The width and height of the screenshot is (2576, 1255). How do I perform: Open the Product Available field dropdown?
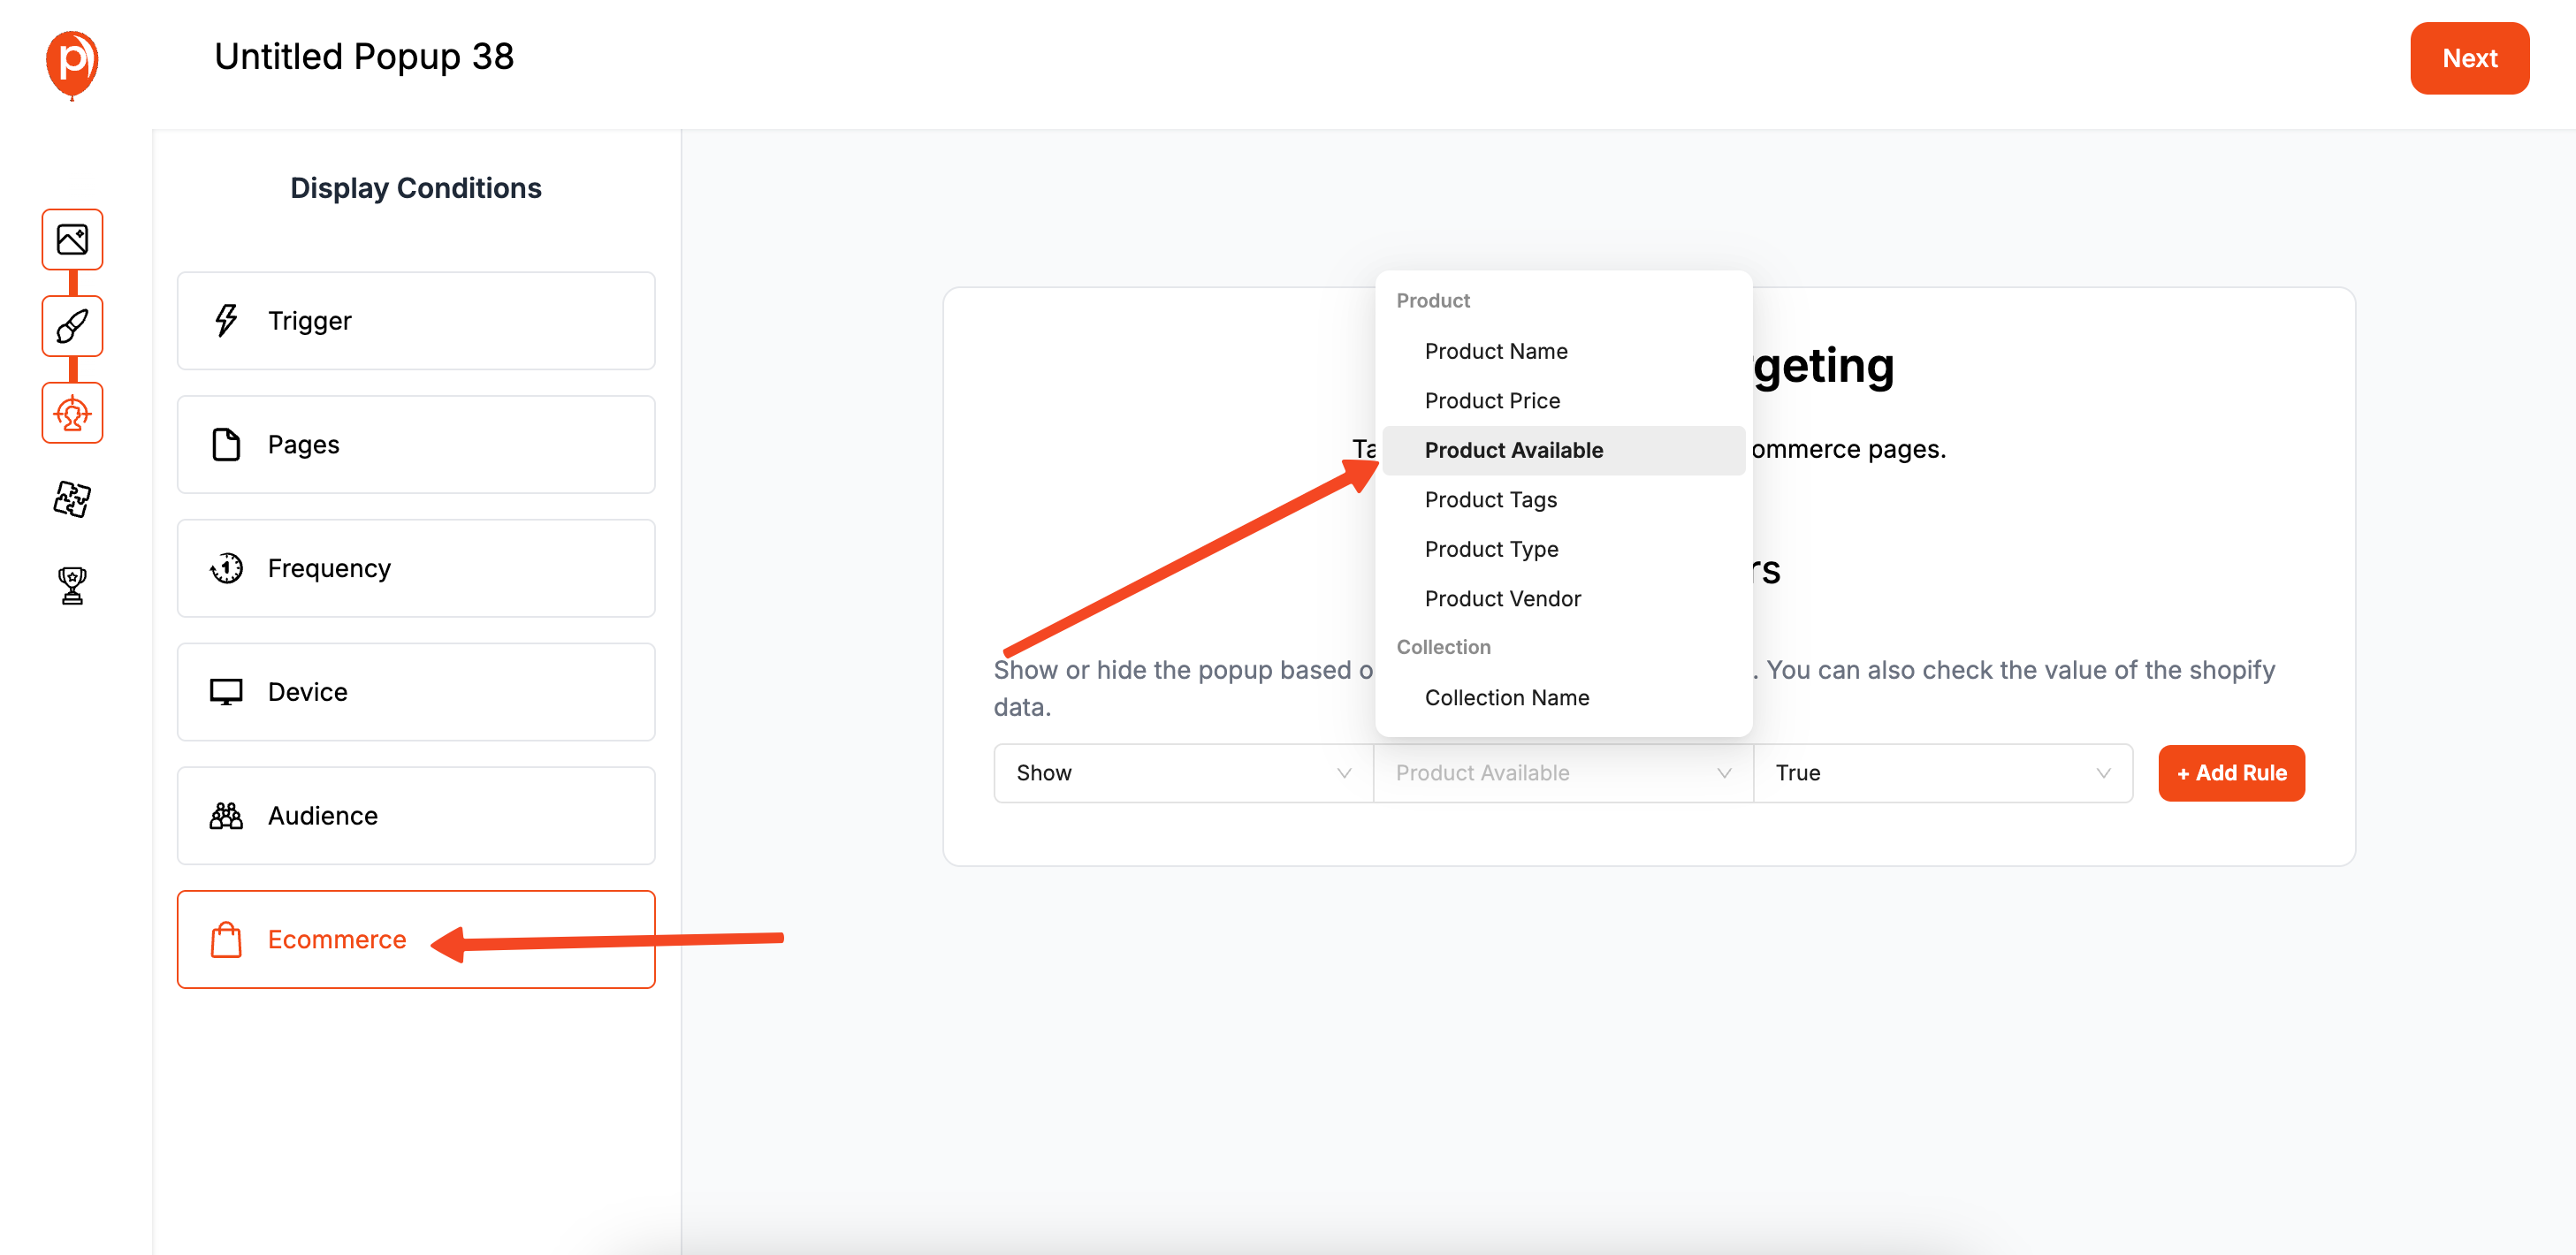(1563, 773)
